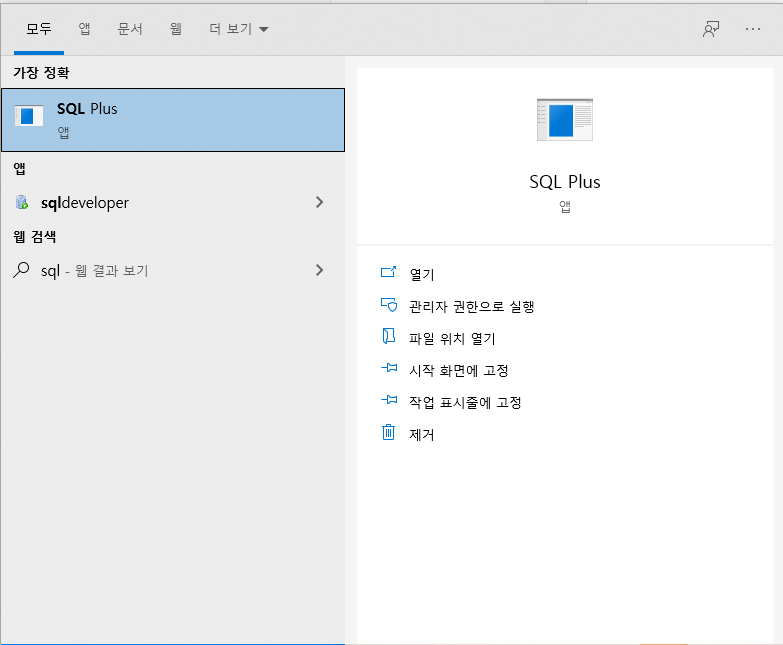Screen dimensions: 783x645
Task: Click pin icon beside 작업 표시줄에 고정
Action: click(x=389, y=400)
